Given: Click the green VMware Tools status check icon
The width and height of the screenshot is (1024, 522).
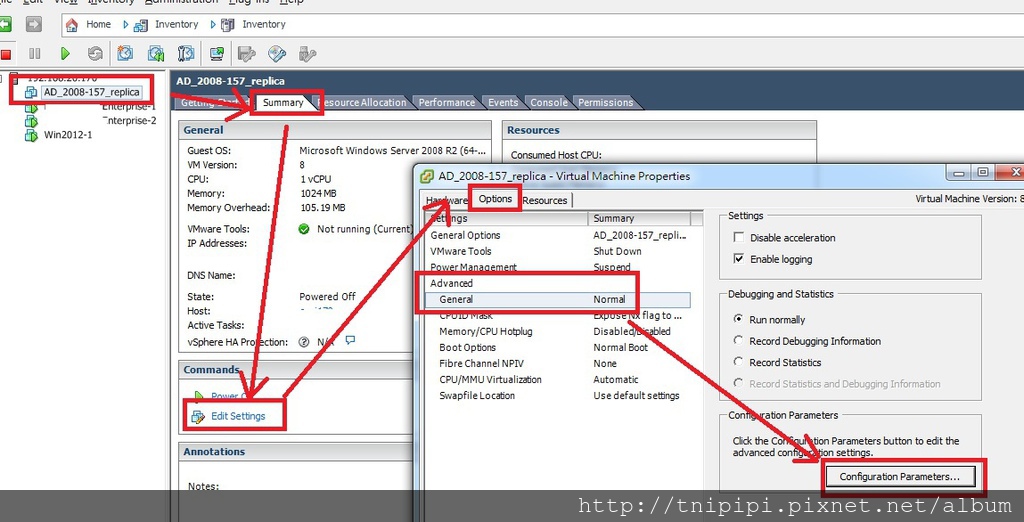Looking at the screenshot, I should (x=304, y=229).
